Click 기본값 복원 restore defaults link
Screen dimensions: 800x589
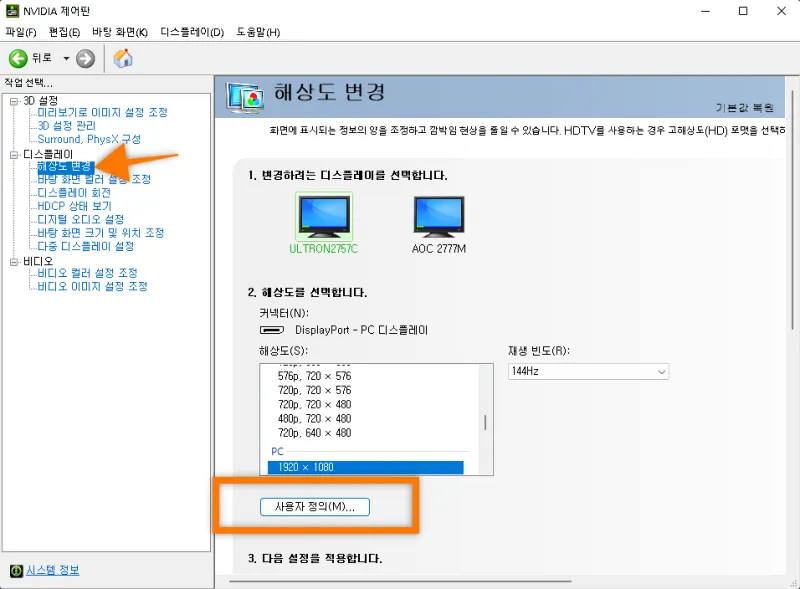coord(744,108)
